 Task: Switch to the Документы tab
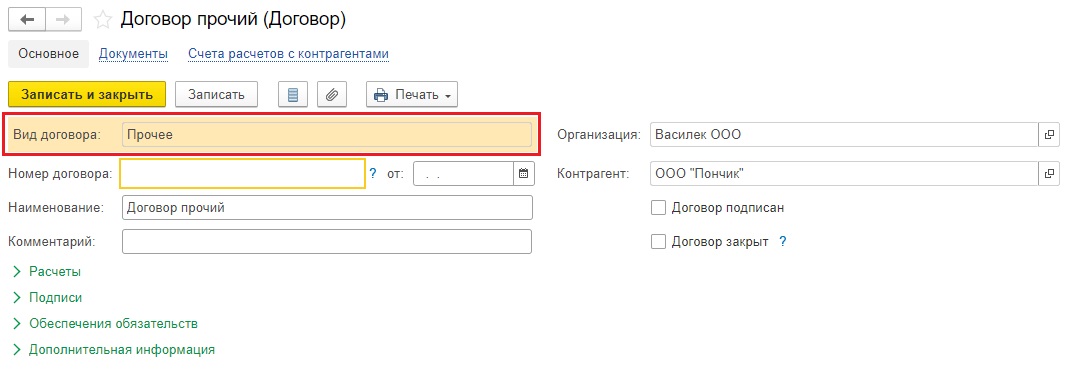pyautogui.click(x=134, y=53)
